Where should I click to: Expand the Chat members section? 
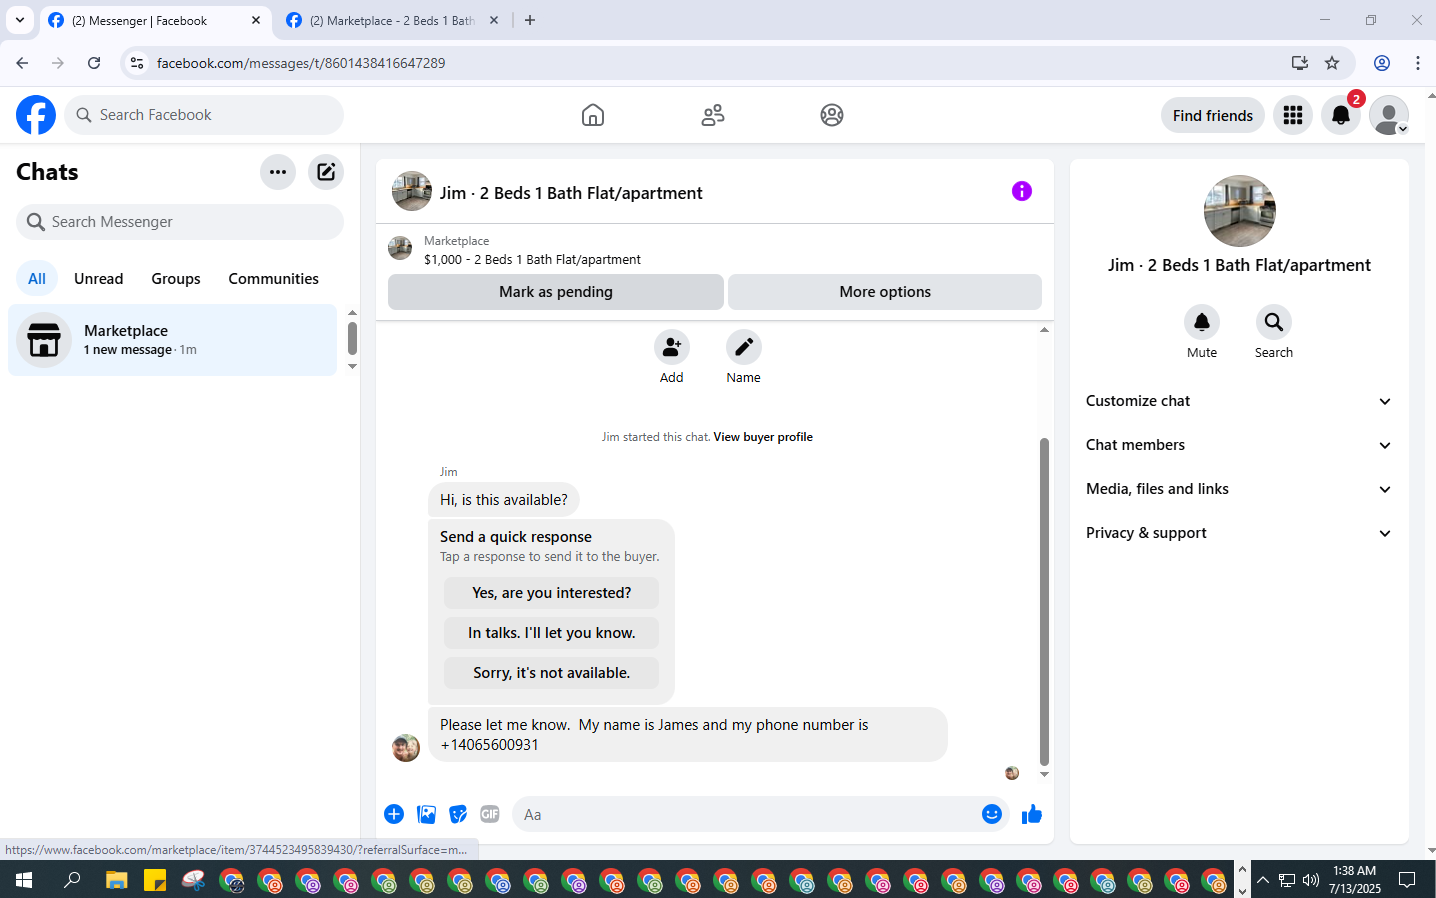pos(1239,445)
